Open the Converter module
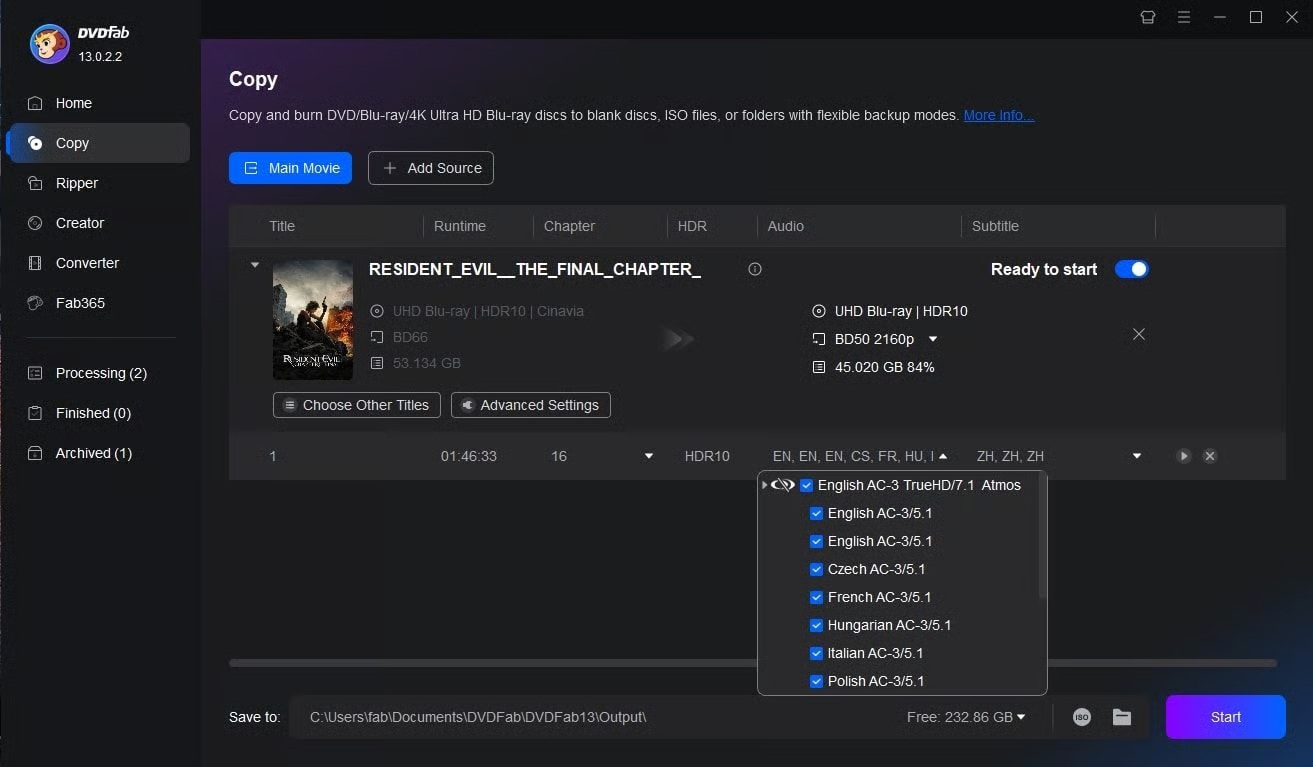 pos(87,263)
